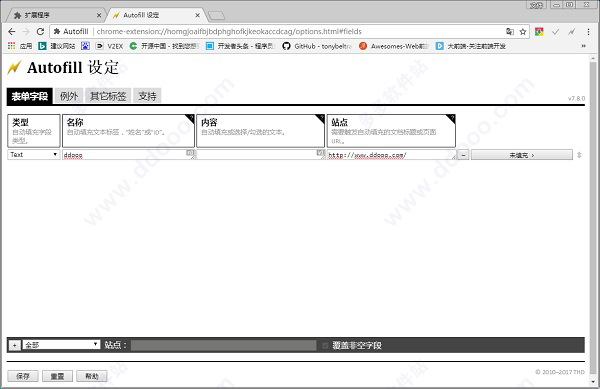This screenshot has height=389, width=600.
Task: Remove the rule with the minus button
Action: pyautogui.click(x=463, y=155)
